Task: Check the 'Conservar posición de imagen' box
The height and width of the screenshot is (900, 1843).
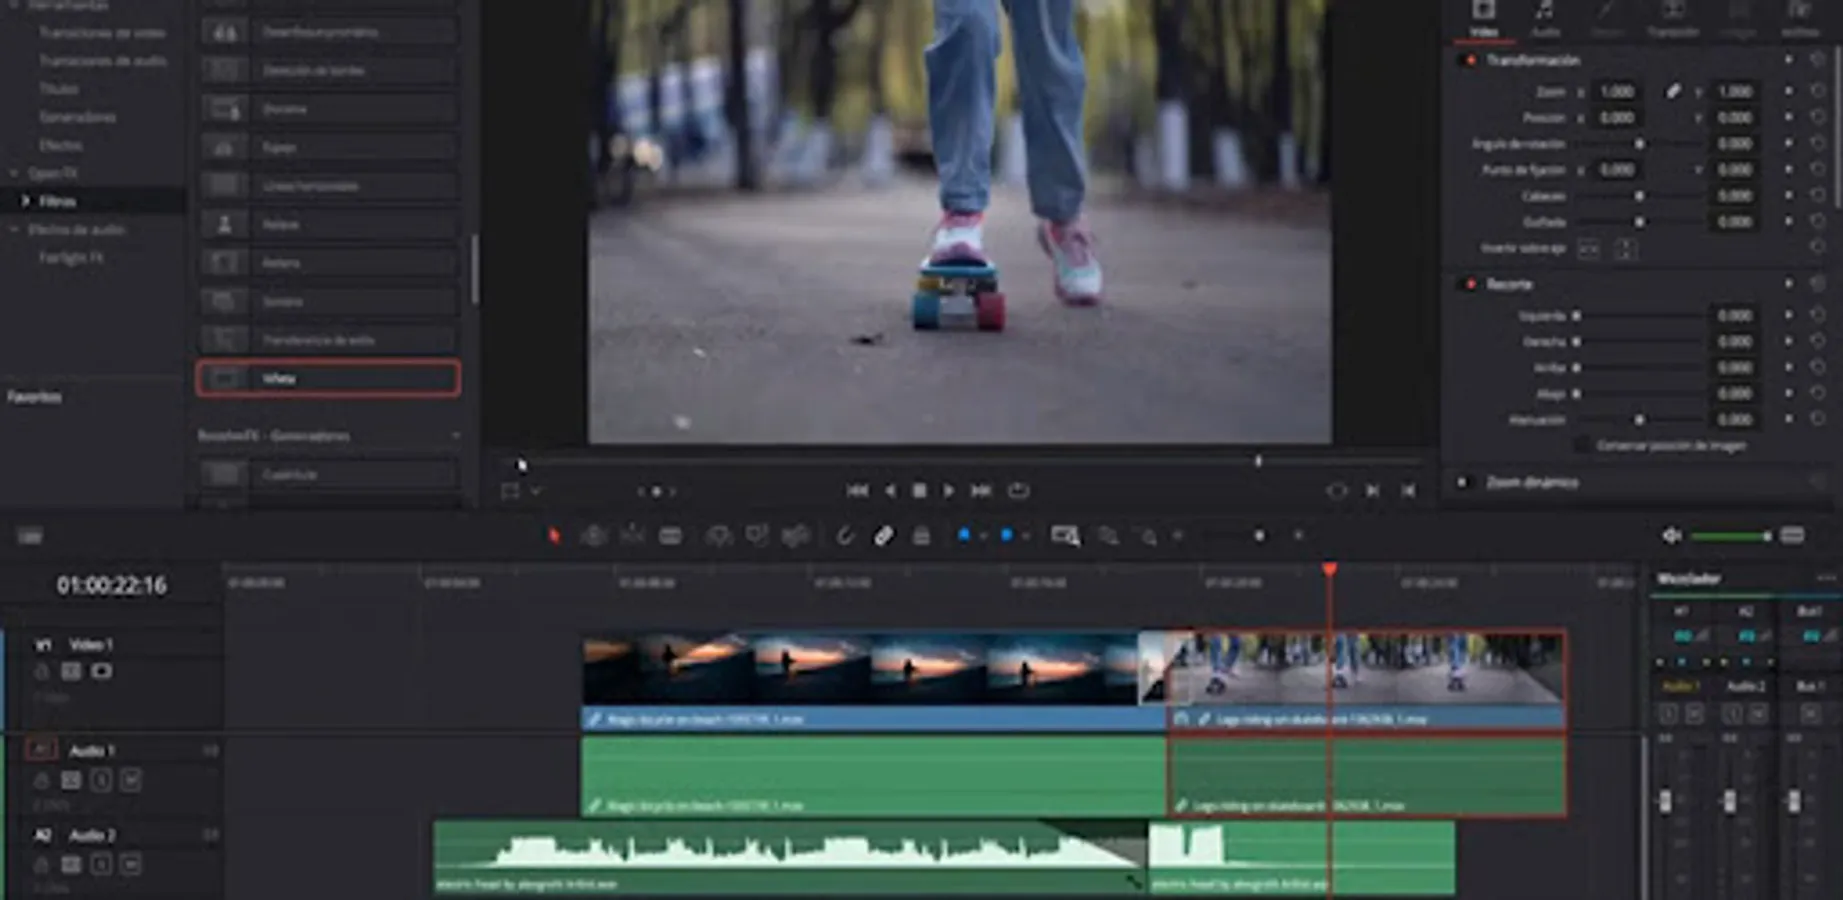Action: pyautogui.click(x=1582, y=445)
